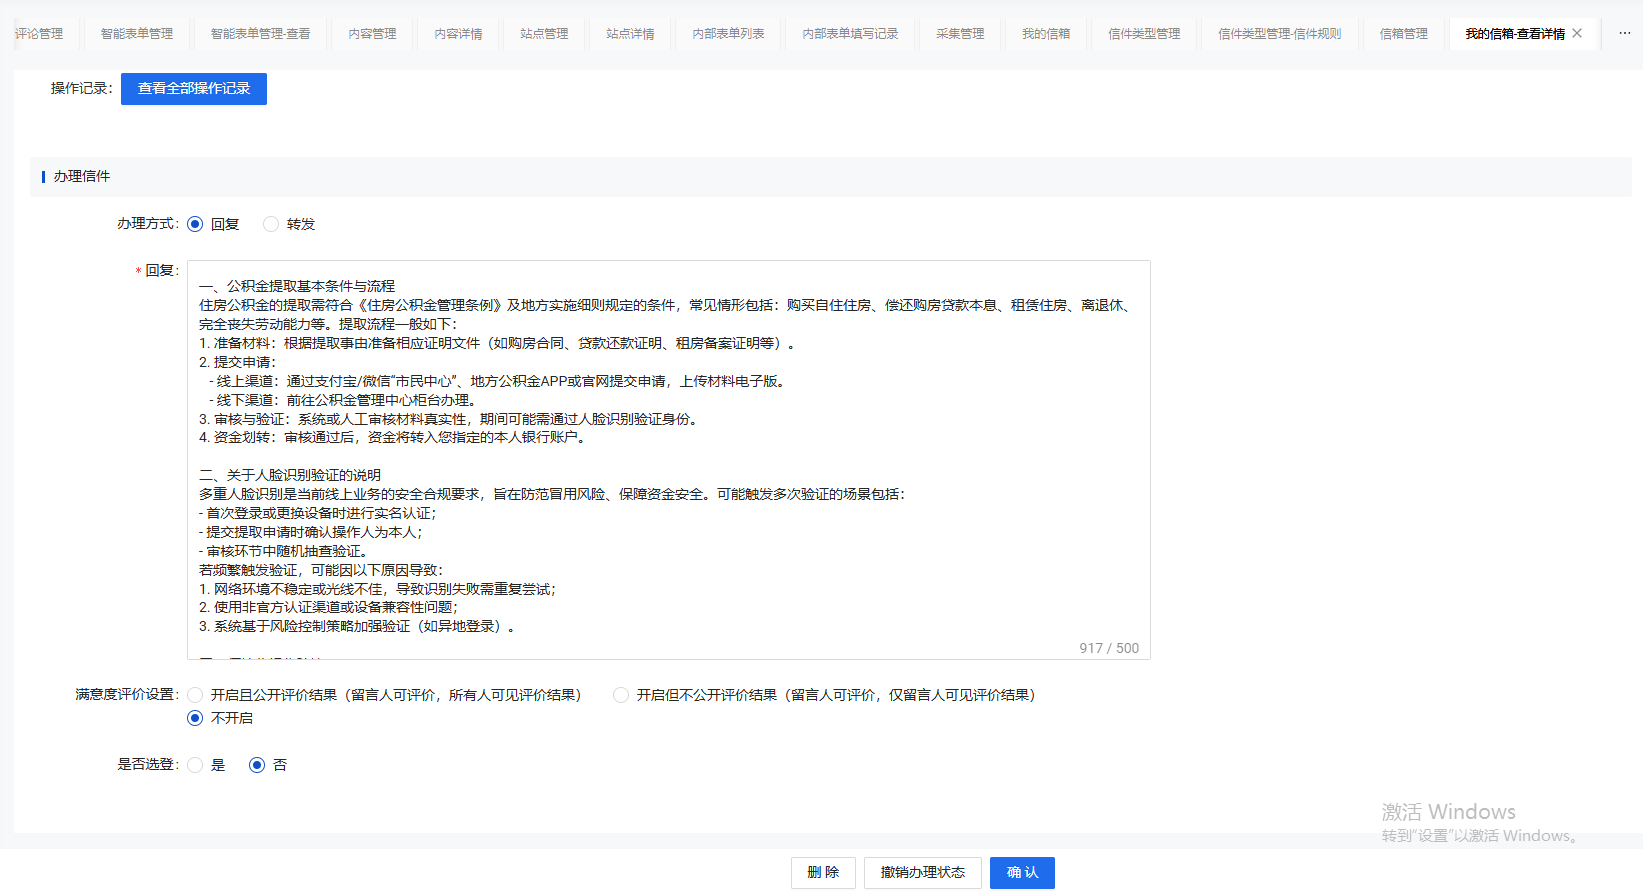Select 转发 as the handling method

pos(271,224)
